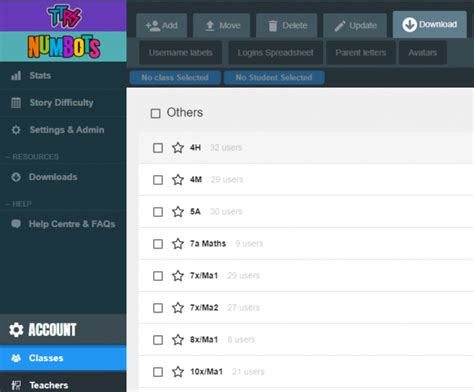The height and width of the screenshot is (392, 474).
Task: Click the Add button
Action: (161, 26)
